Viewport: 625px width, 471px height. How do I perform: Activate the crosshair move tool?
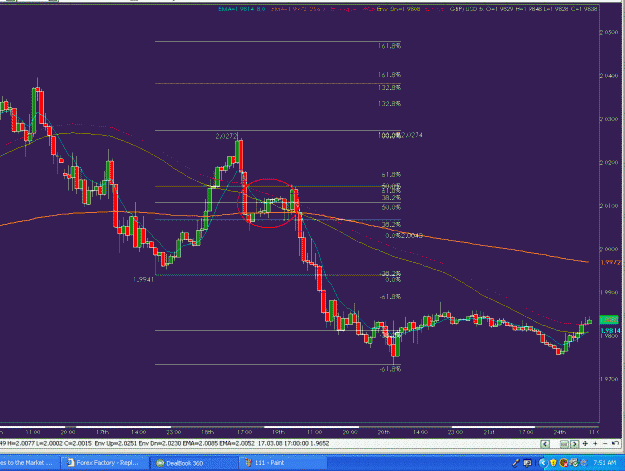pos(585,444)
